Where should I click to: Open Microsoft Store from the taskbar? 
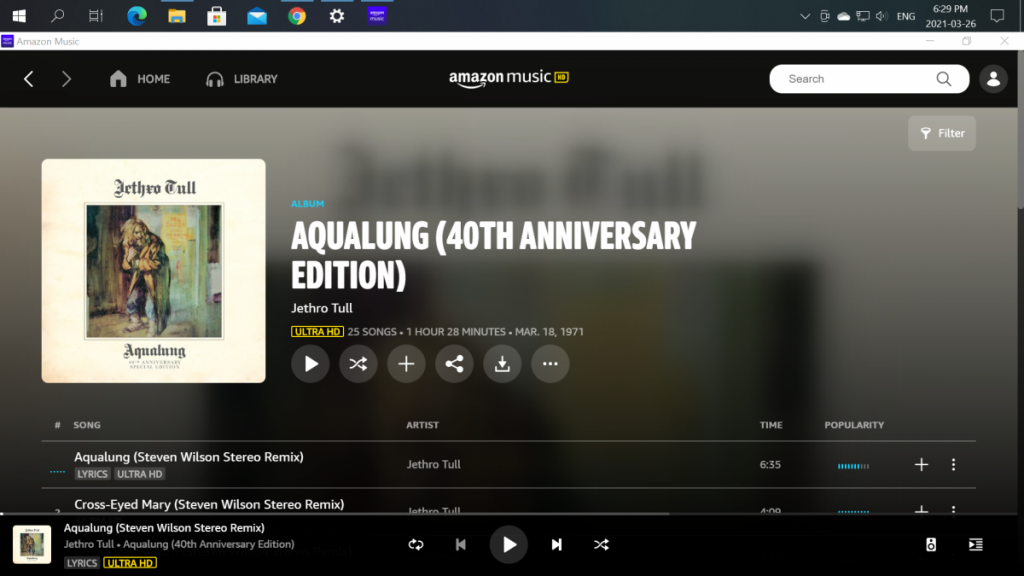click(x=217, y=16)
